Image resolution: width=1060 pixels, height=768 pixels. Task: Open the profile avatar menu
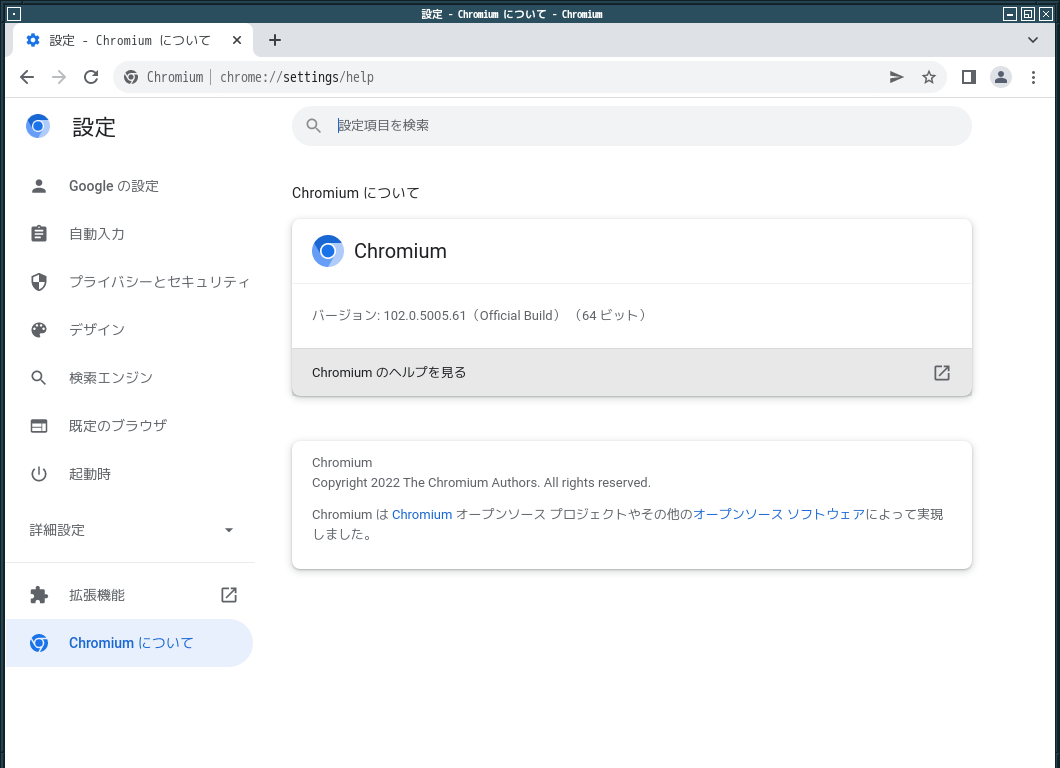click(x=1001, y=77)
